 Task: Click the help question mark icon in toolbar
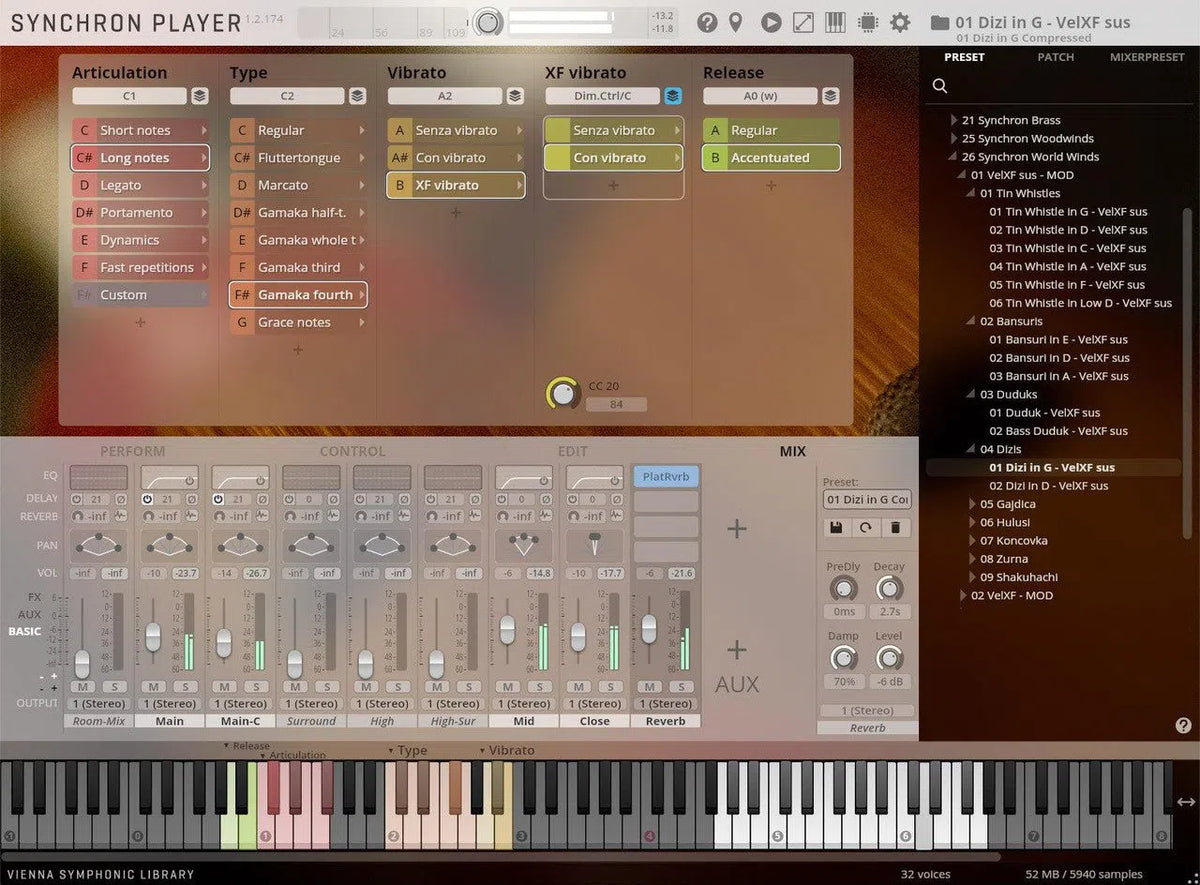707,22
